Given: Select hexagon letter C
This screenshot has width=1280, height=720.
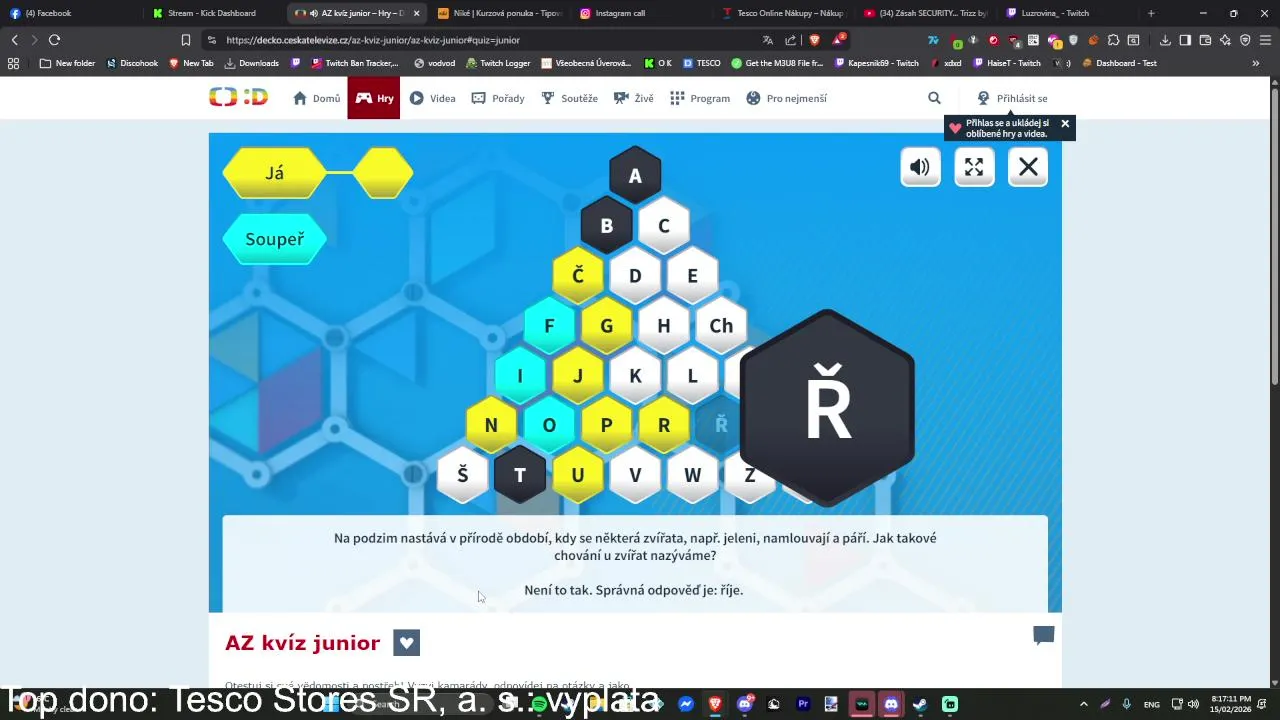Looking at the screenshot, I should (663, 226).
